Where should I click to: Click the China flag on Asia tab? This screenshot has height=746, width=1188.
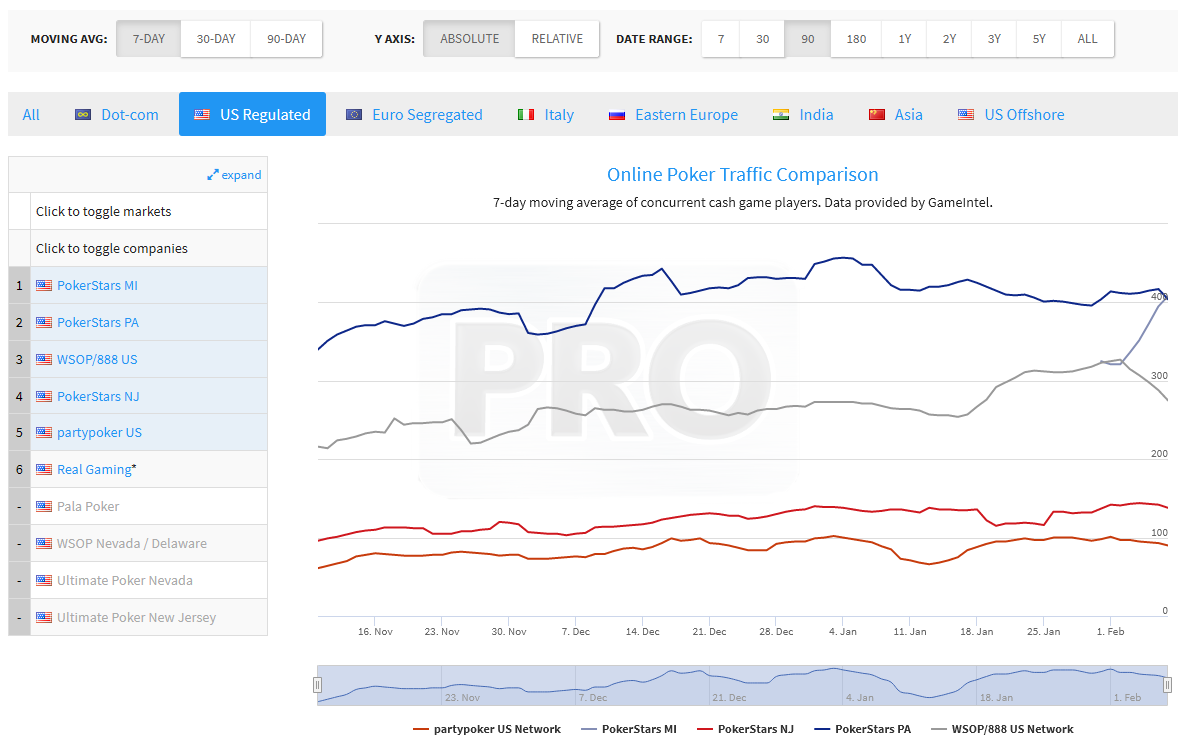click(x=877, y=114)
